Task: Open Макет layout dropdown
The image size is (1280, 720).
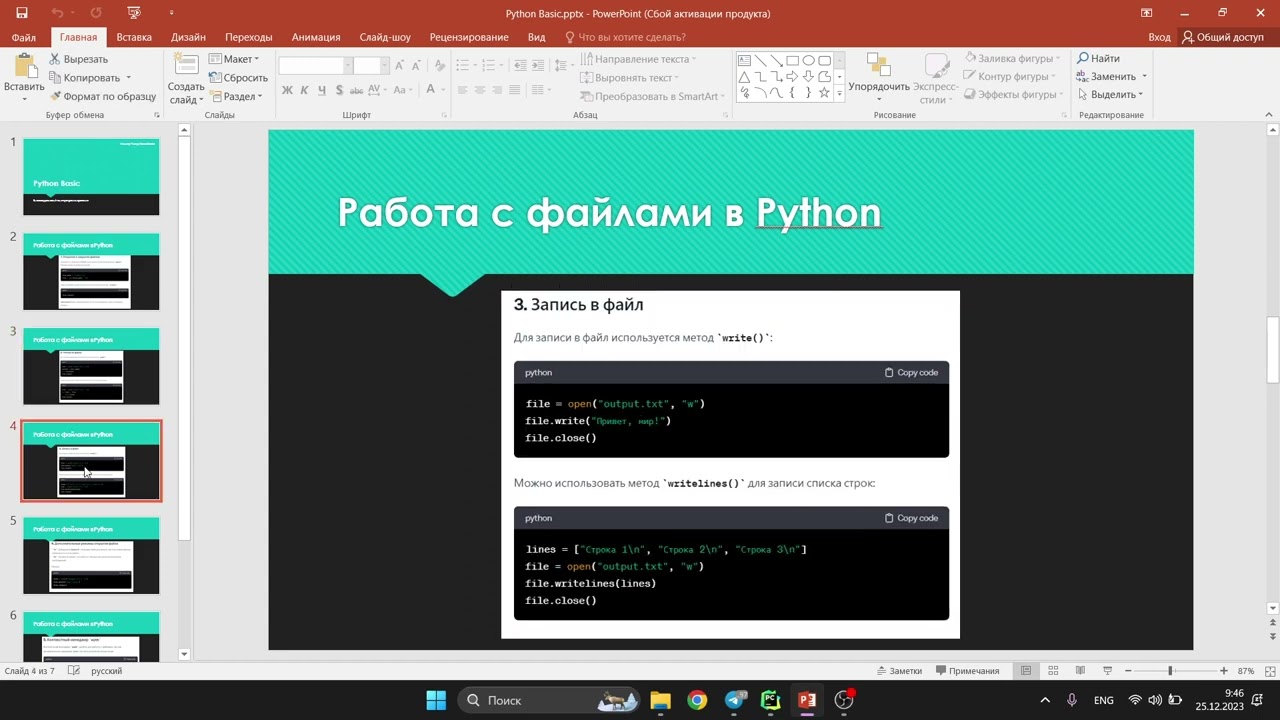Action: [x=236, y=59]
